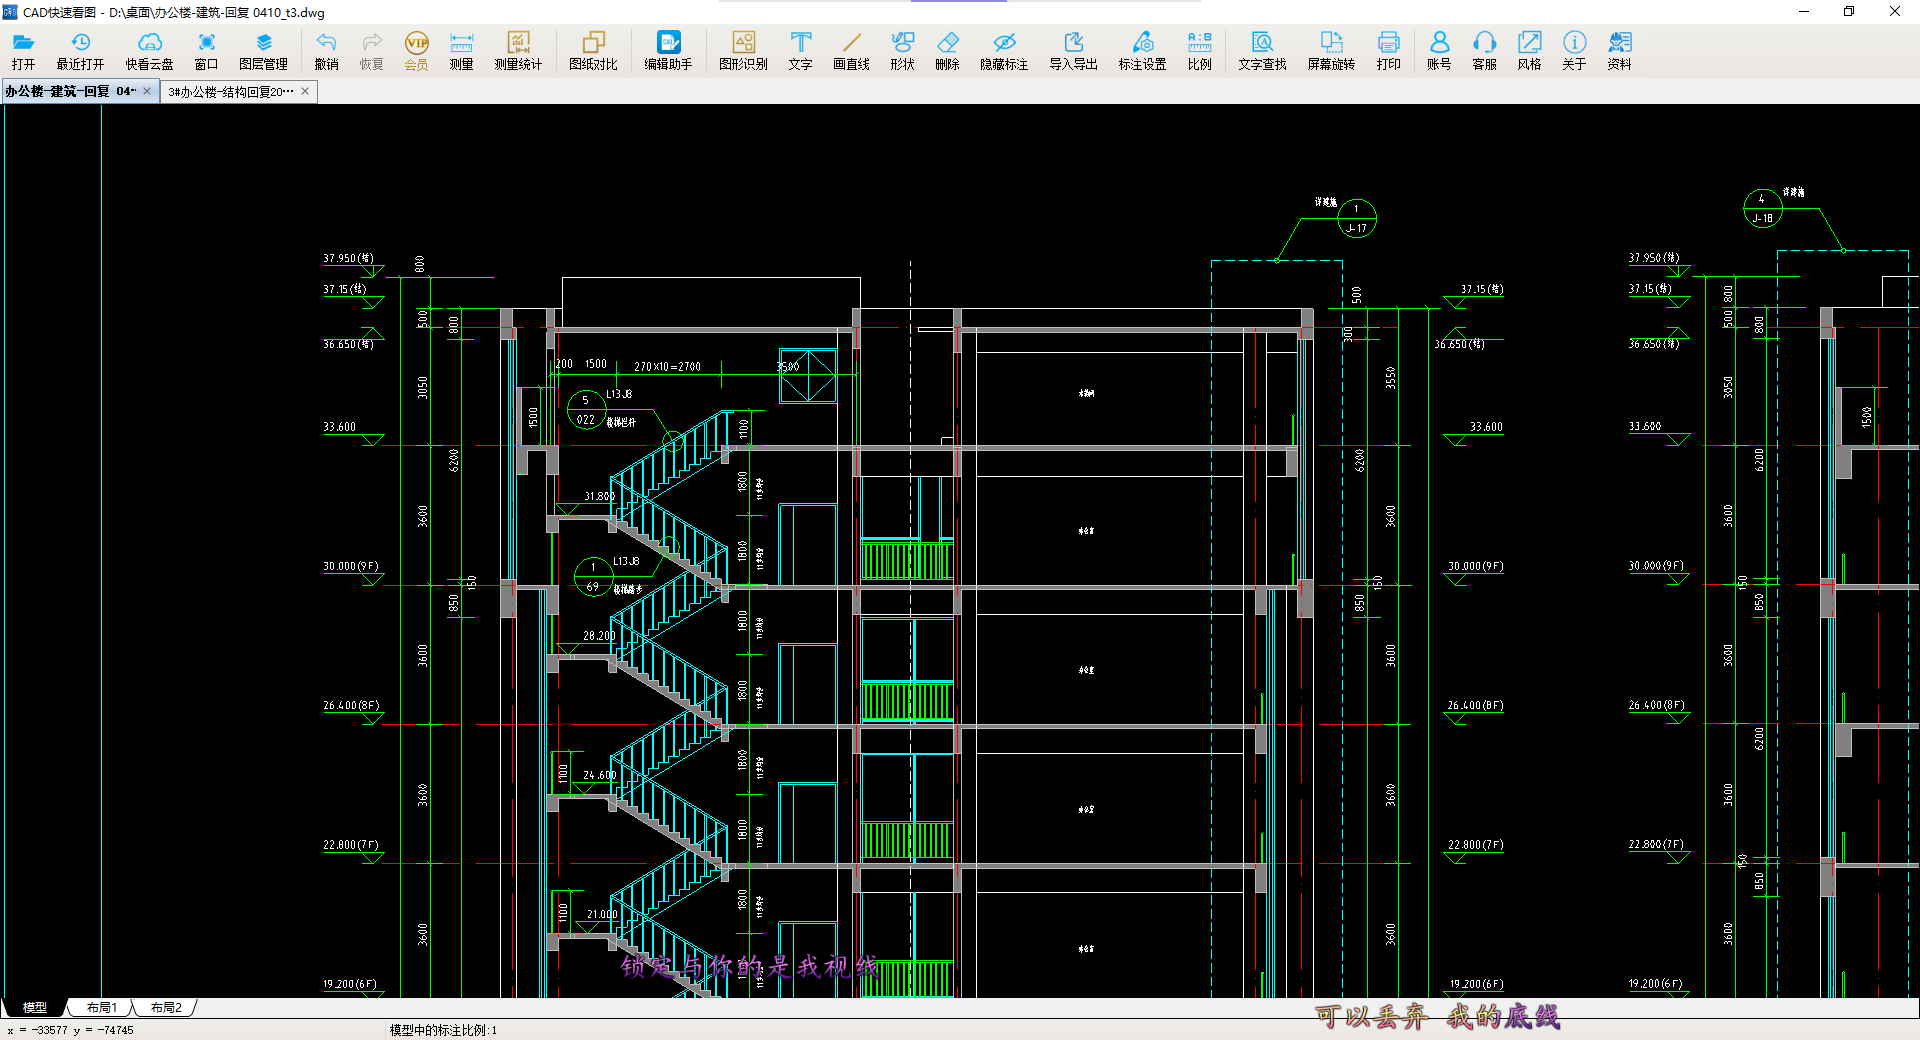The height and width of the screenshot is (1040, 1920).
Task: Select the 模型 model space tab
Action: 35,1007
